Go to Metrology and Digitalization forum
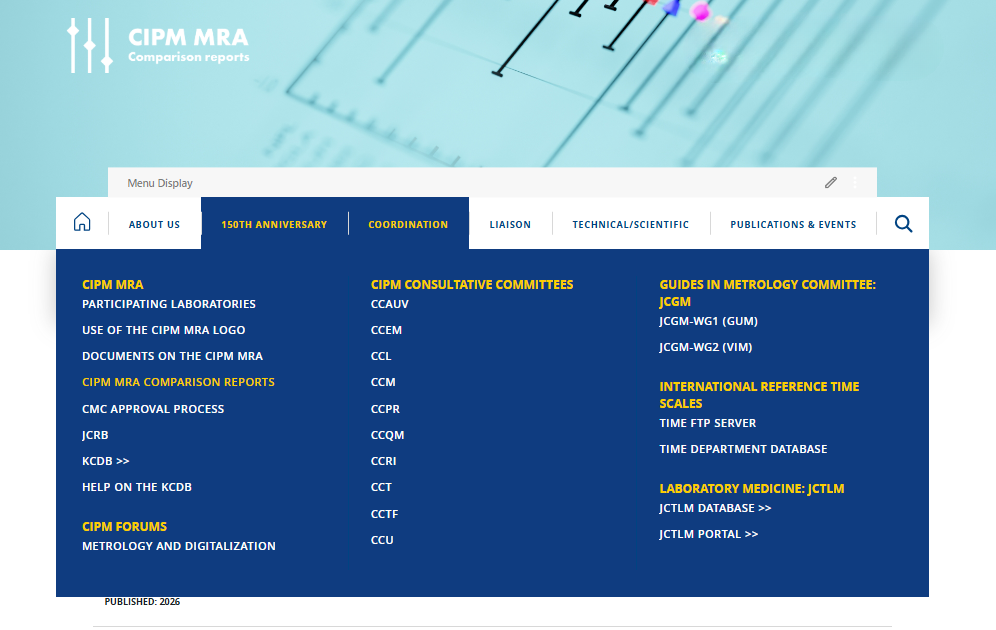The height and width of the screenshot is (630, 996). tap(179, 546)
